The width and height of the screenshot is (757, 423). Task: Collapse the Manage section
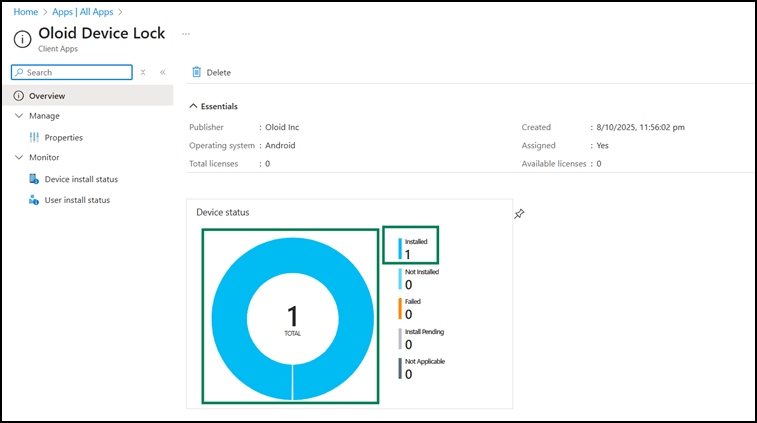click(19, 116)
